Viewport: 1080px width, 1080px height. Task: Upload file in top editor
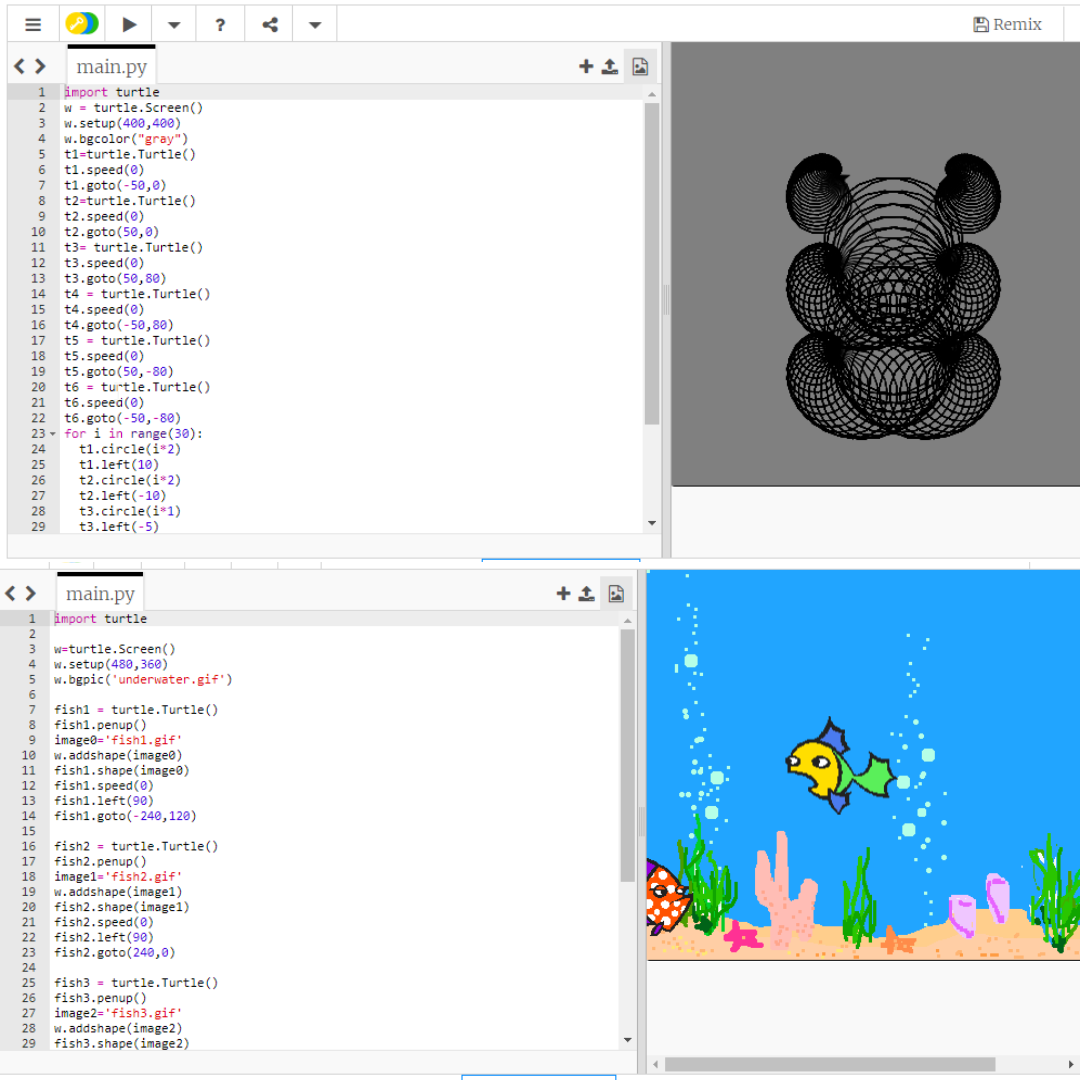click(610, 66)
